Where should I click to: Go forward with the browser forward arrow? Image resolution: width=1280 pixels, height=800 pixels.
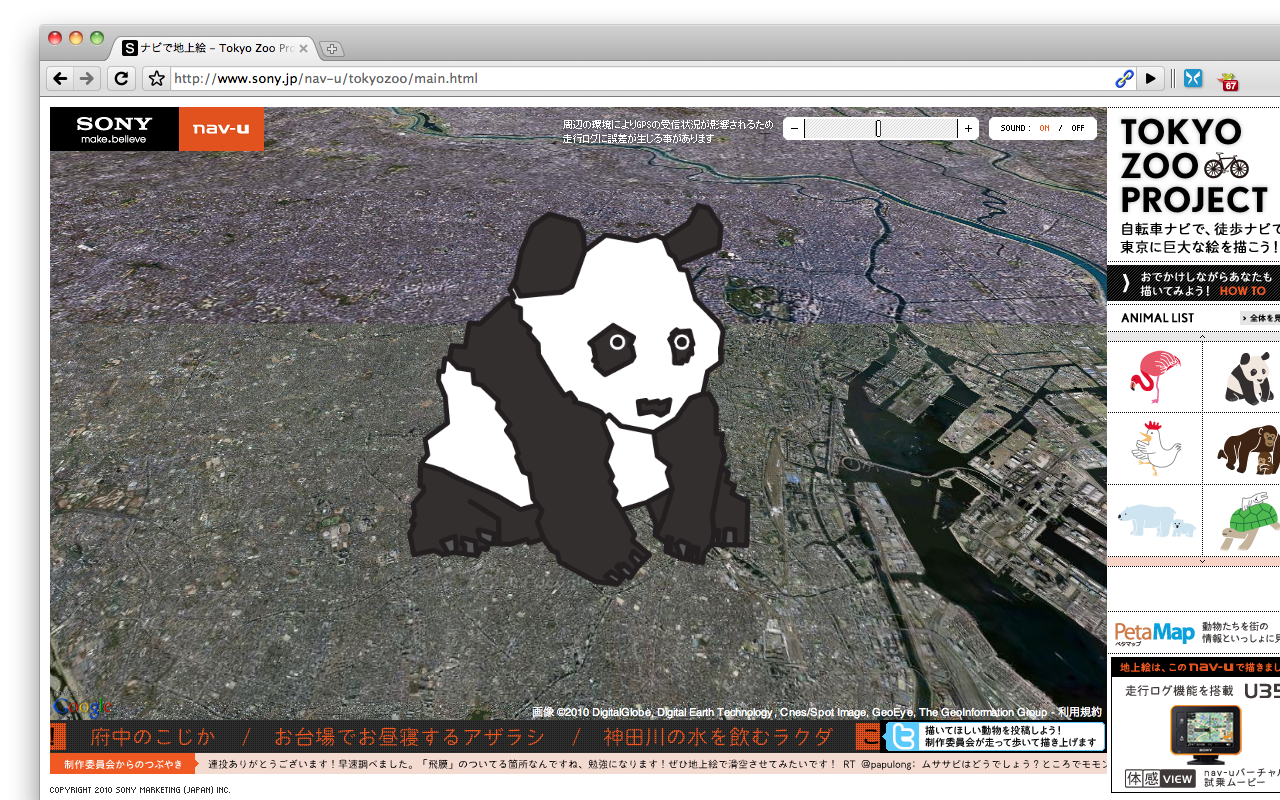coord(87,78)
